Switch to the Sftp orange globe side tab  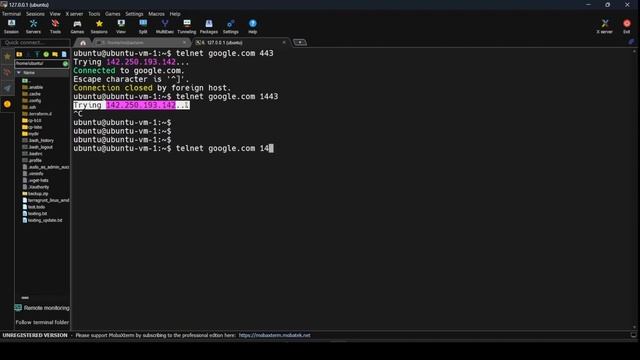7,104
